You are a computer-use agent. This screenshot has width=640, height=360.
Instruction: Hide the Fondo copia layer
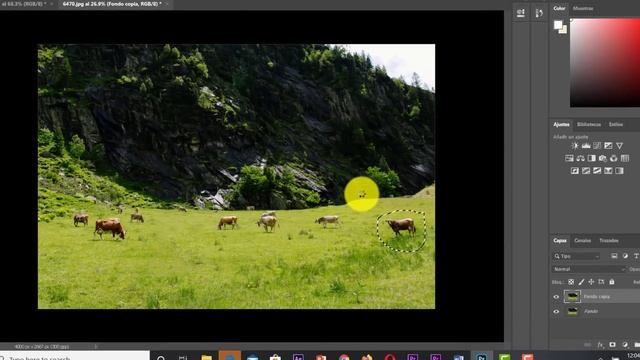click(x=556, y=297)
